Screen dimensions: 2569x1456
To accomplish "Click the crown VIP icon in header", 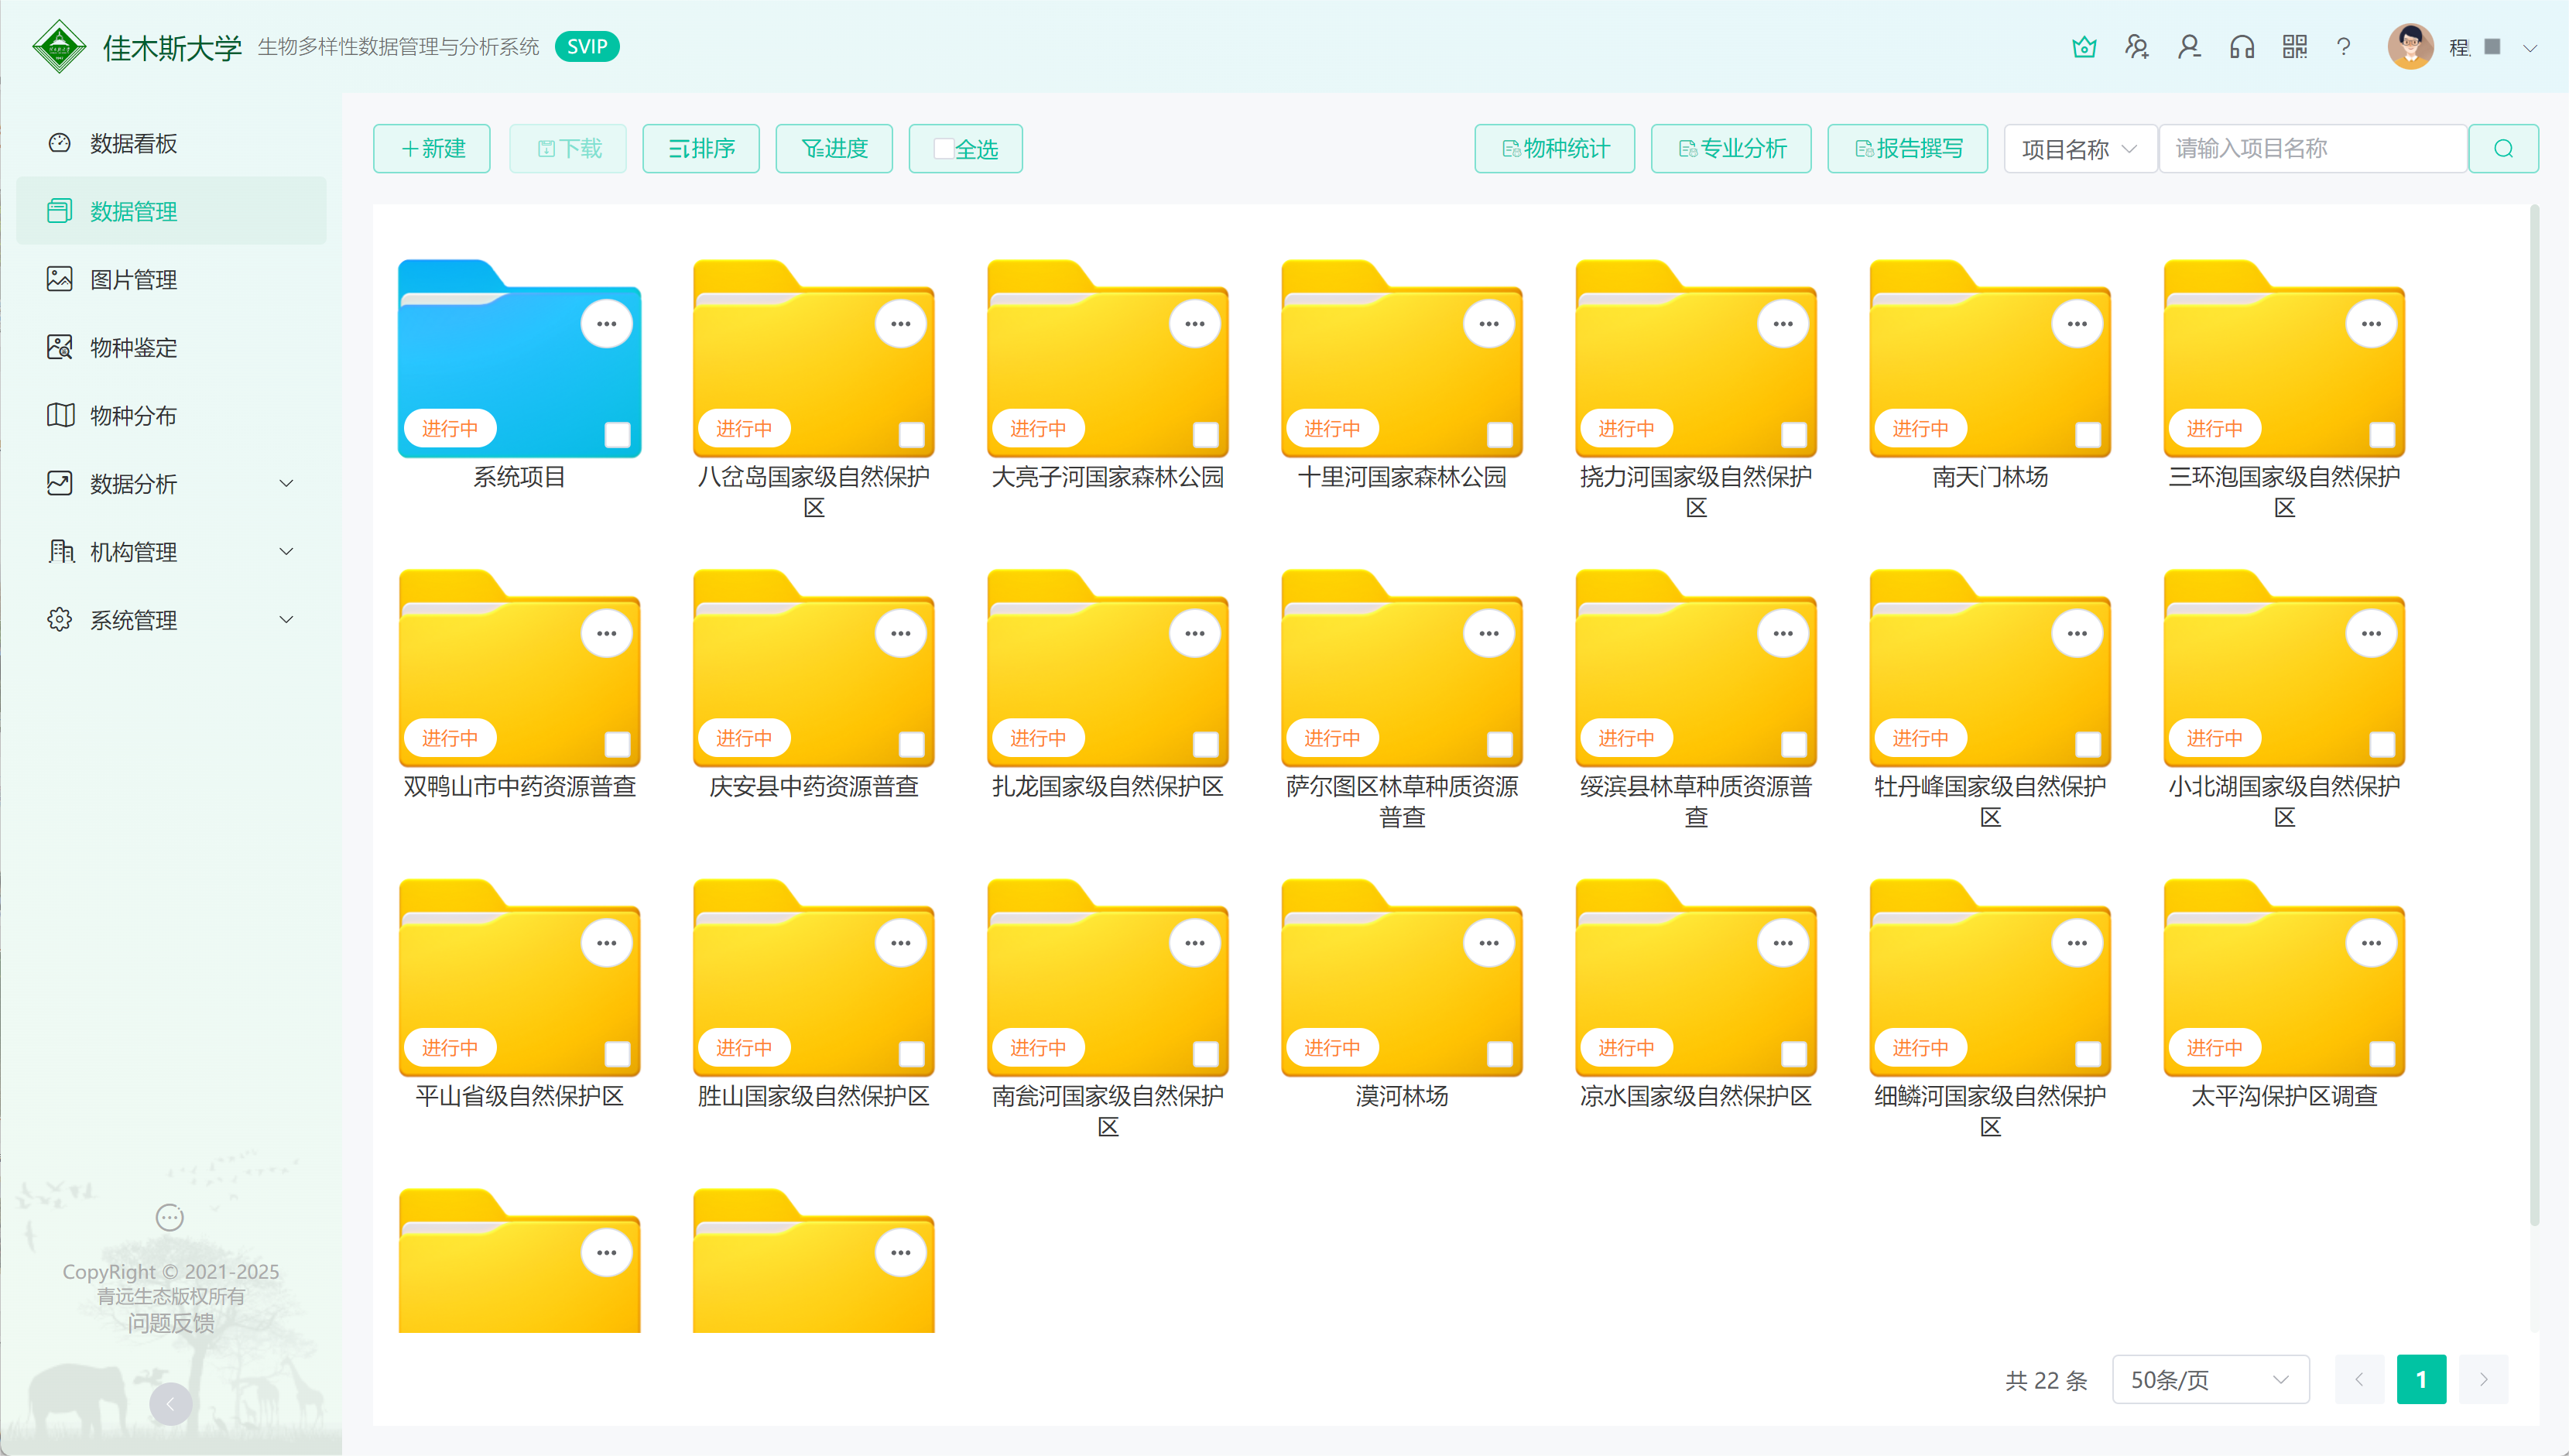I will [x=2084, y=47].
